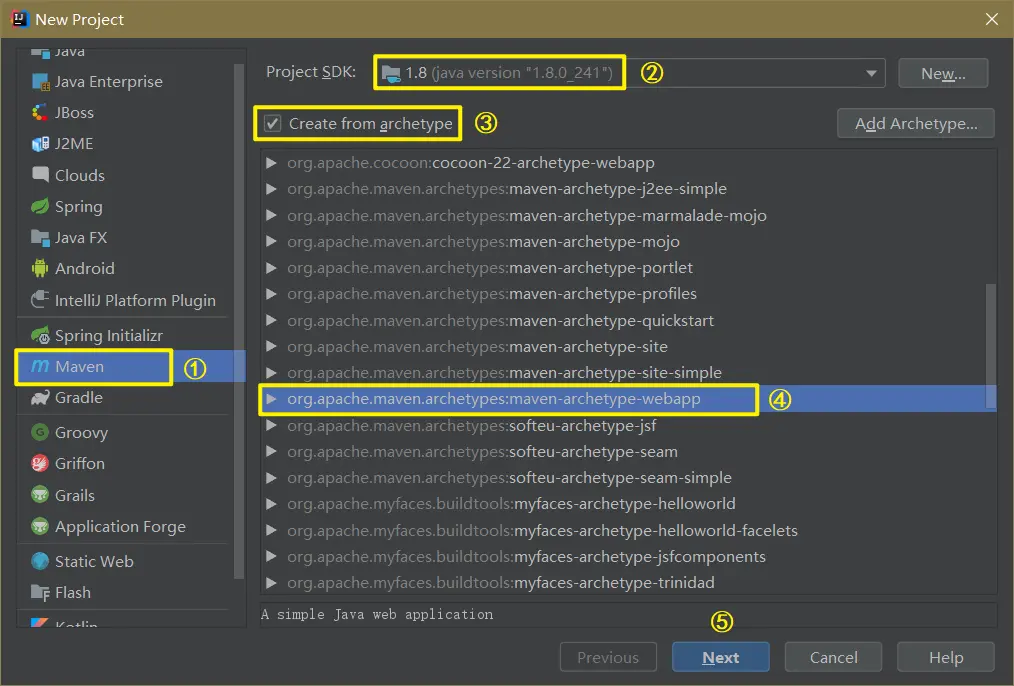This screenshot has width=1014, height=686.
Task: Click the Cancel button
Action: 833,658
